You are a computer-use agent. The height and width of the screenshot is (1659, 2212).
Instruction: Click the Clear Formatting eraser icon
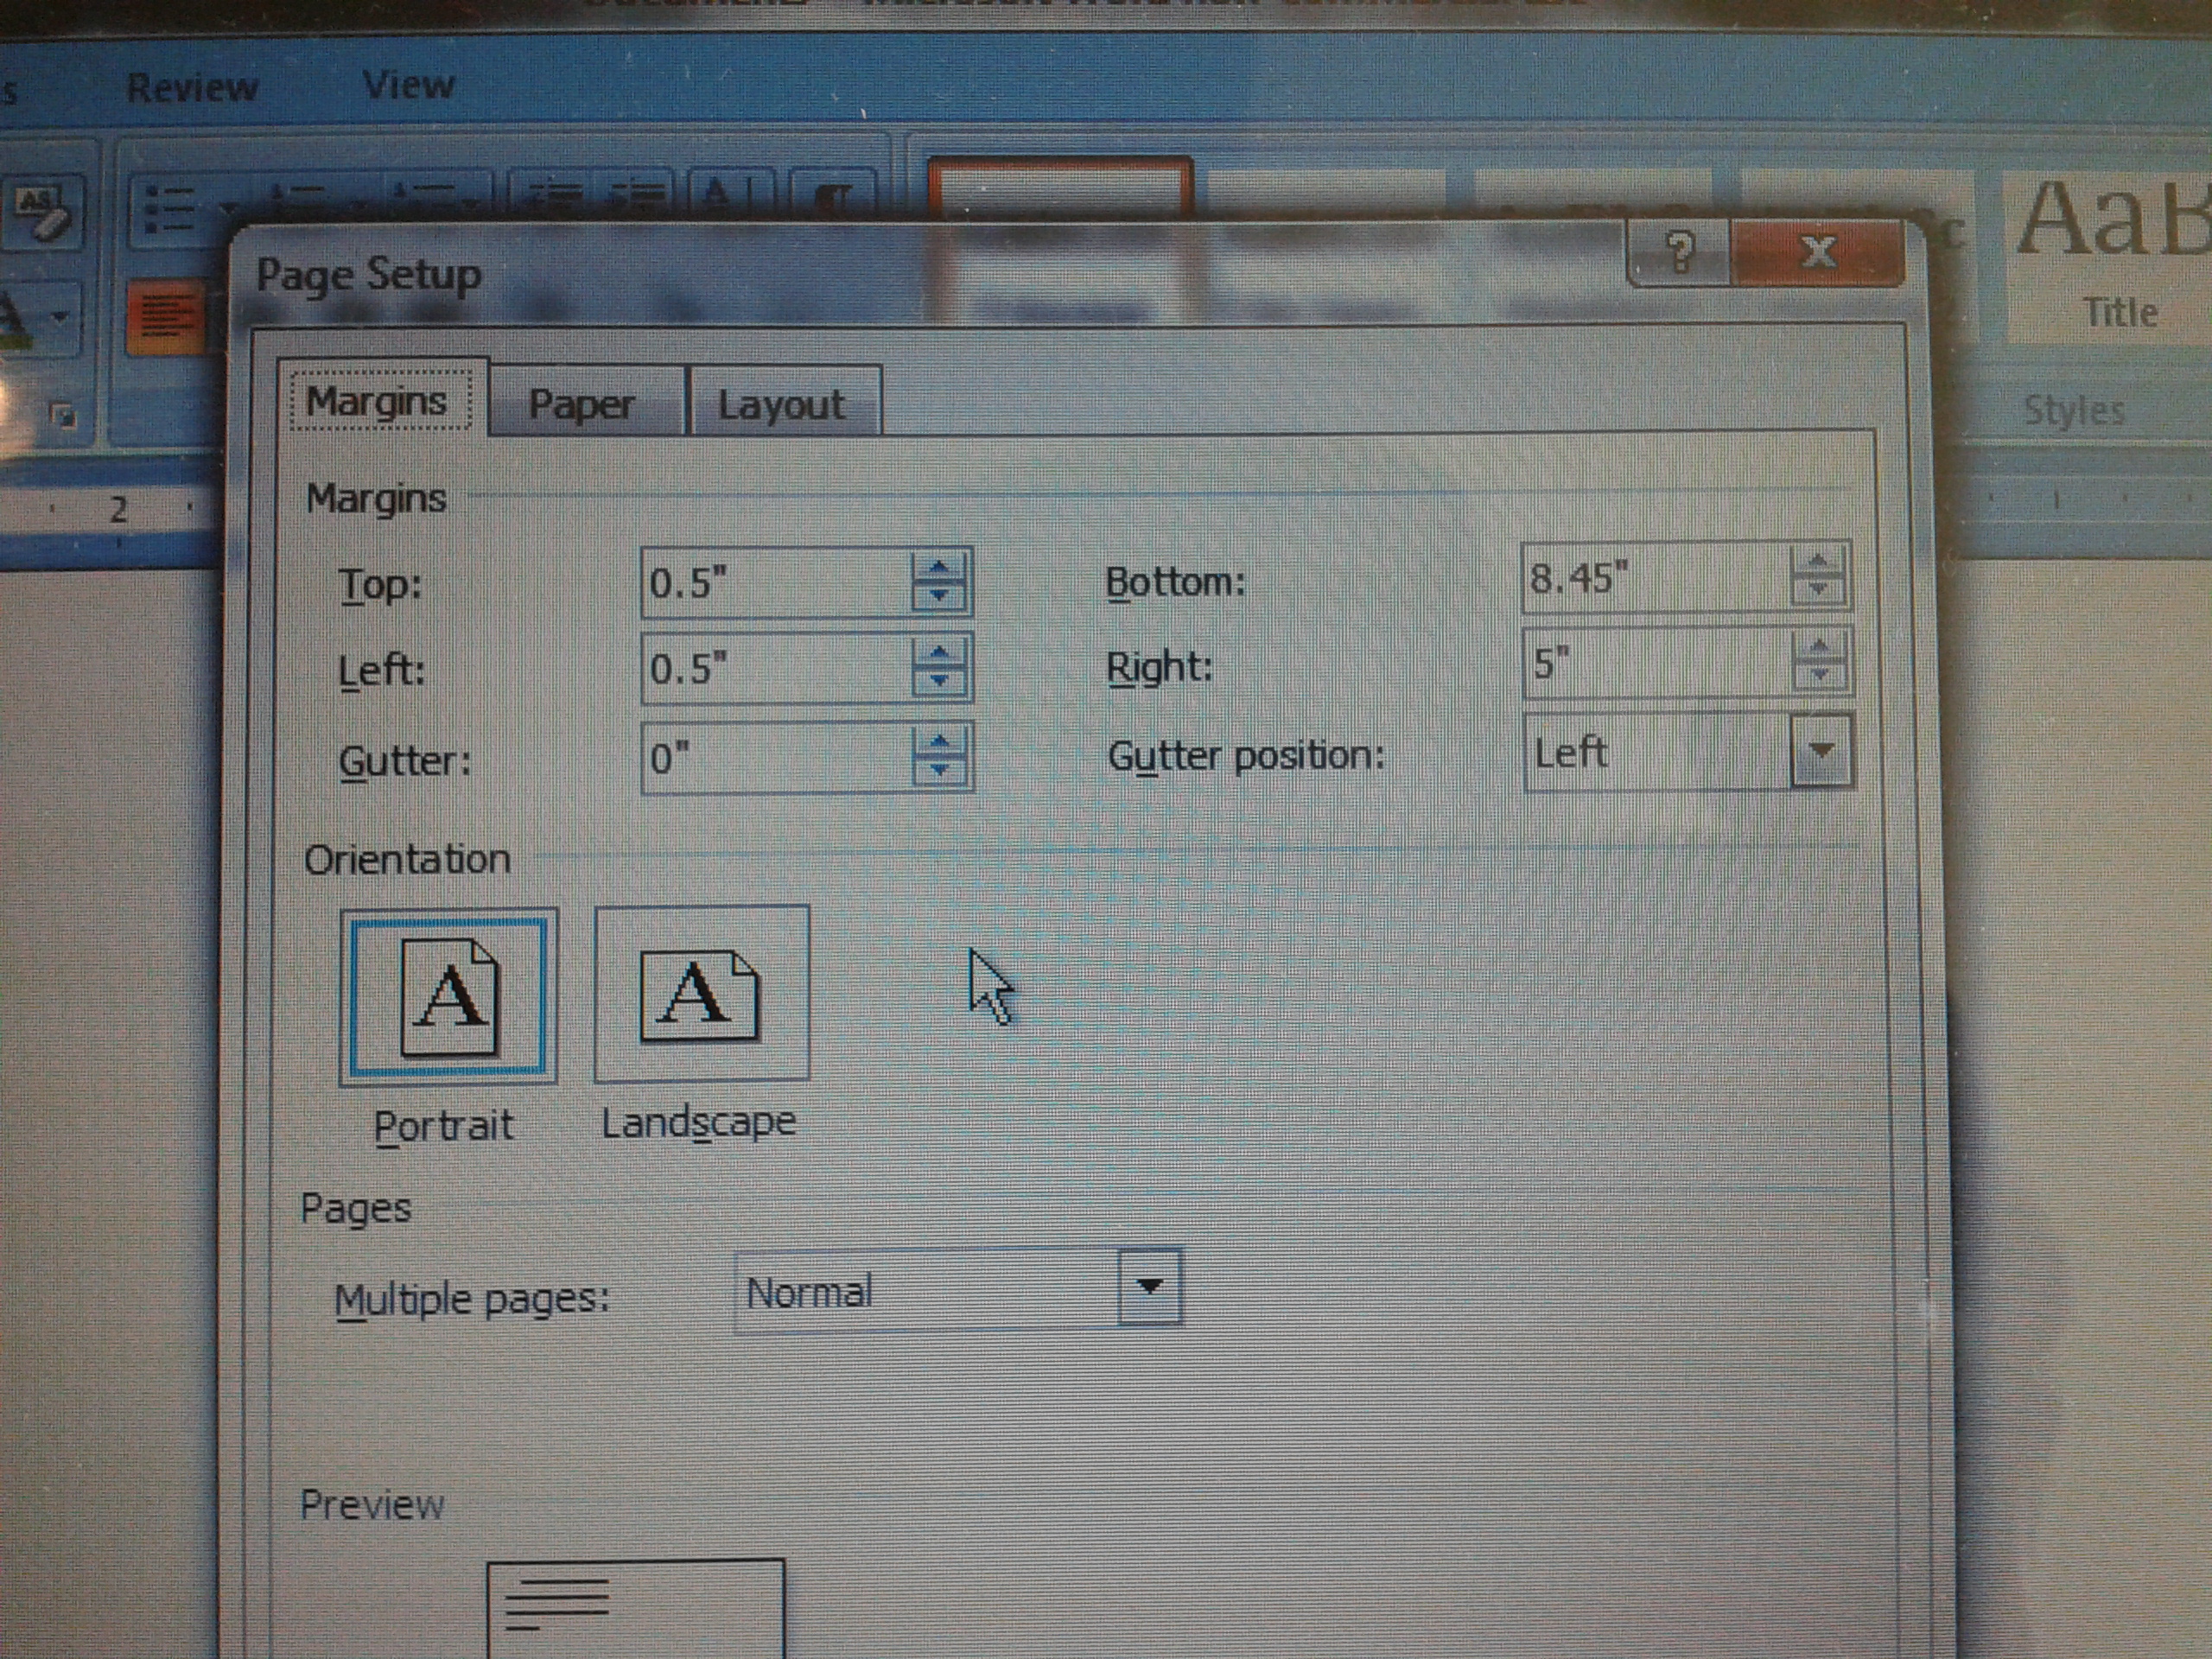[x=45, y=213]
